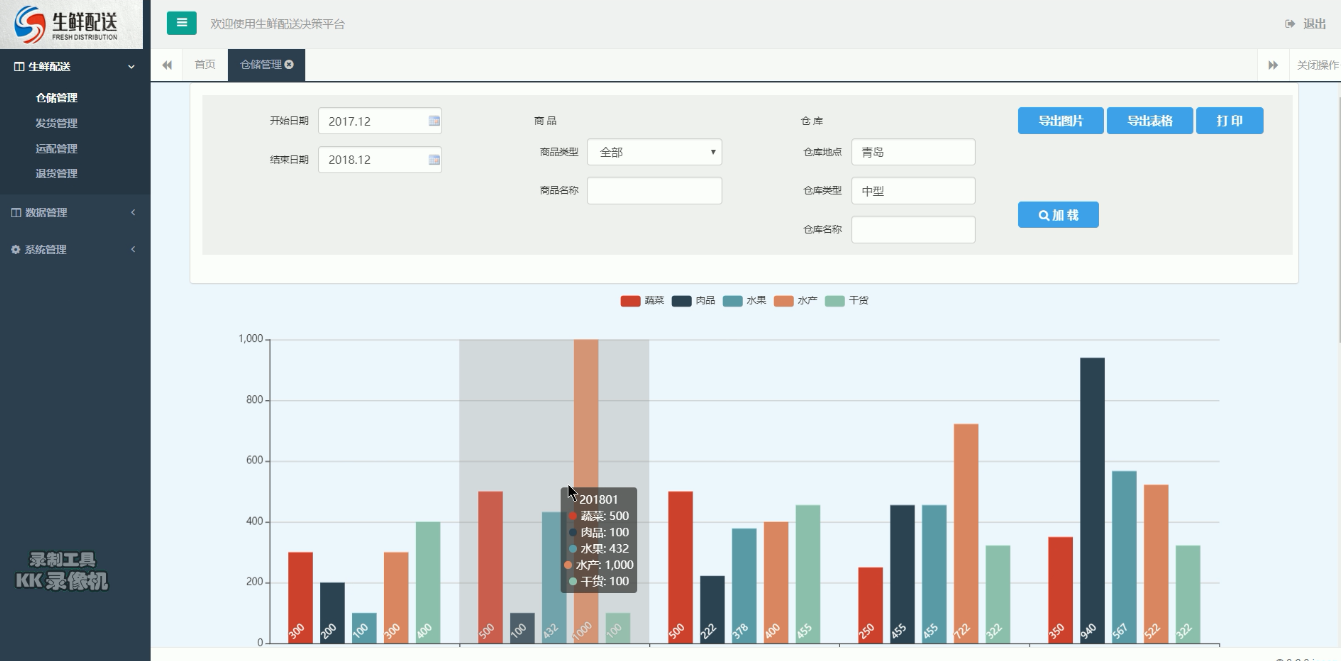Click the 退出 logout icon link

coord(1306,24)
